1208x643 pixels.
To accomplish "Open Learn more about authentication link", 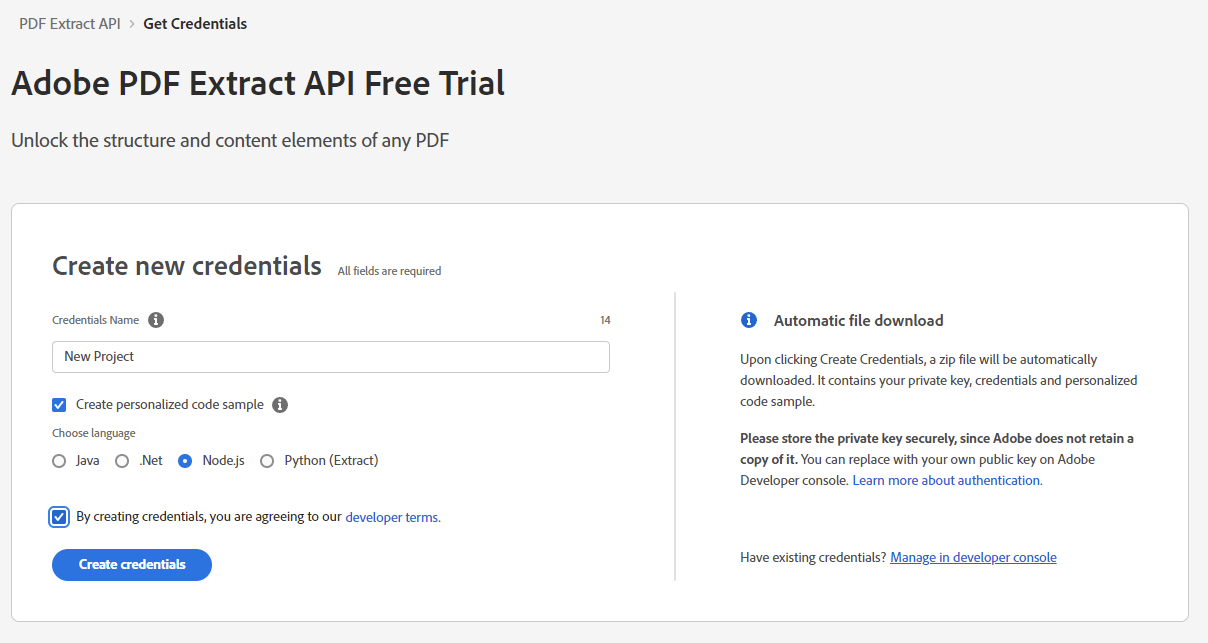I will (x=947, y=480).
